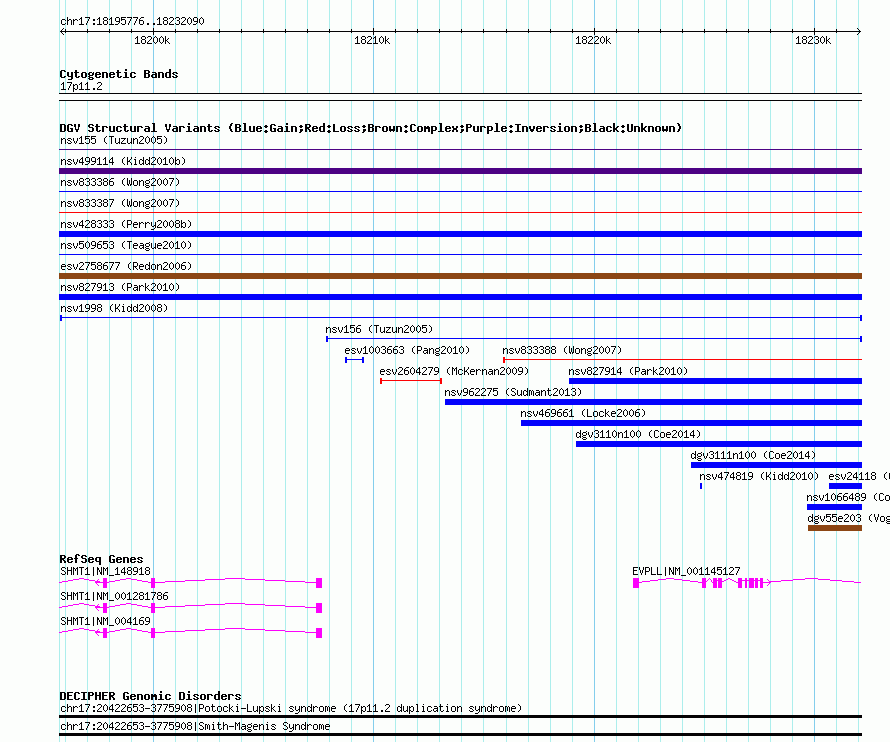Click the esv24118 variant label
The width and height of the screenshot is (890, 742).
coord(859,476)
